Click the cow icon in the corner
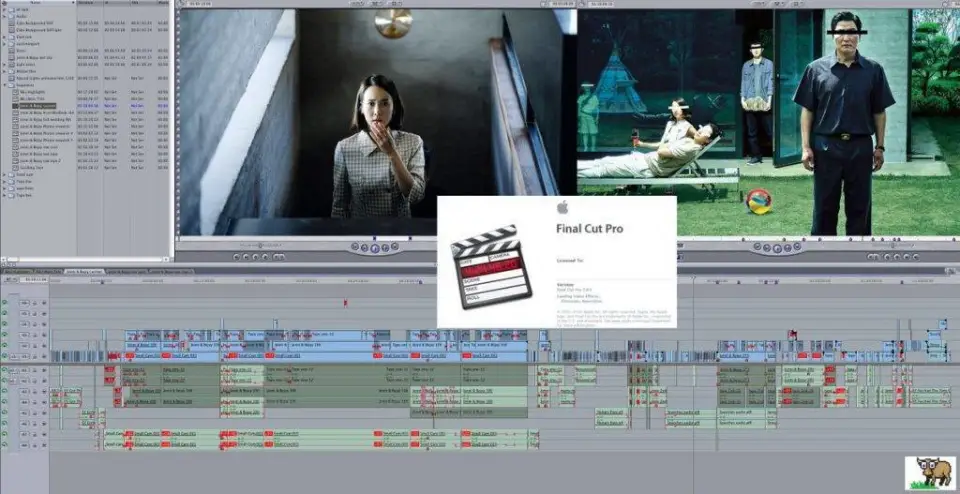 (929, 472)
